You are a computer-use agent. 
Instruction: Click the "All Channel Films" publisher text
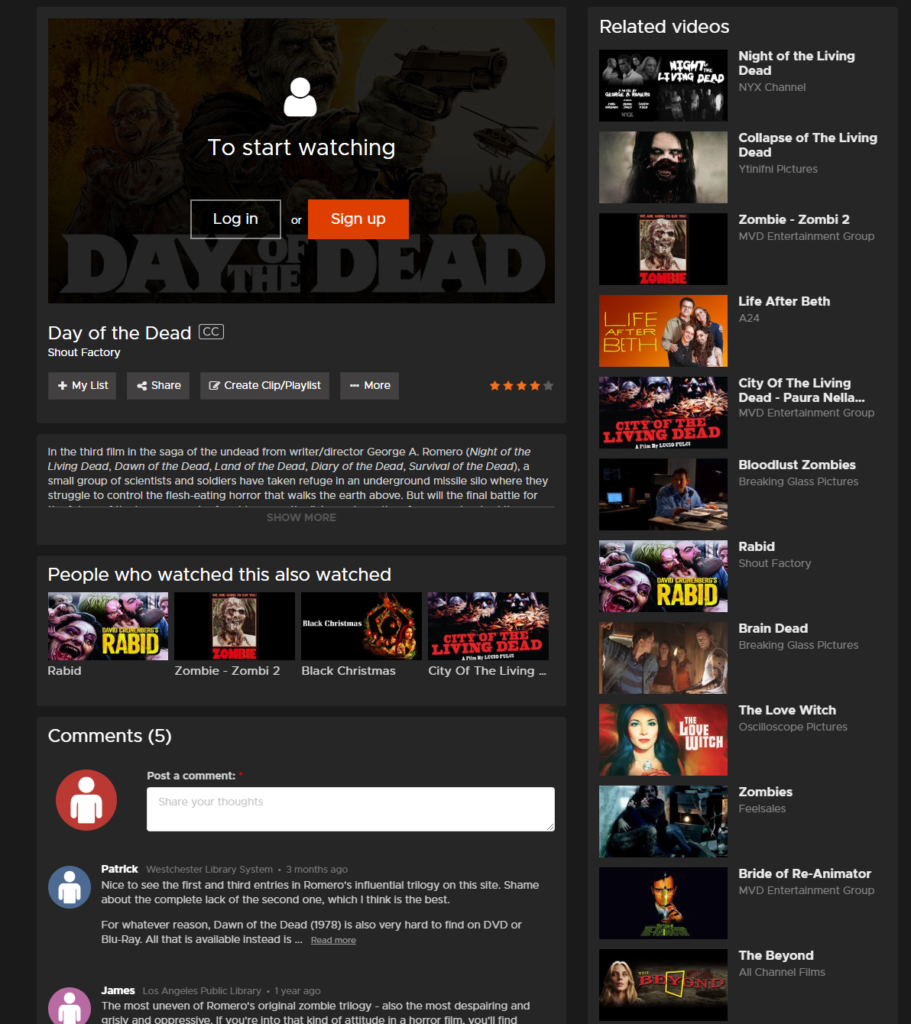point(782,972)
